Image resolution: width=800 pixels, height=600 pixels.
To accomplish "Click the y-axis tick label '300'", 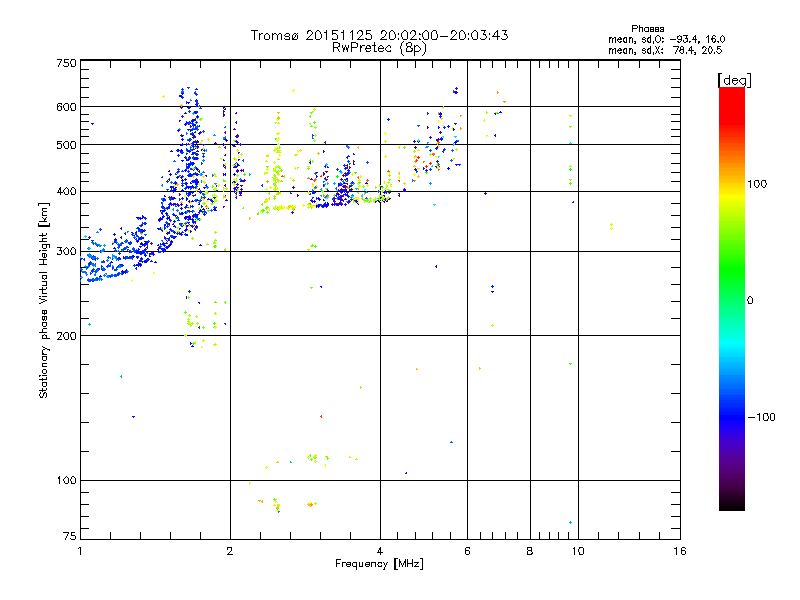I will 66,252.
